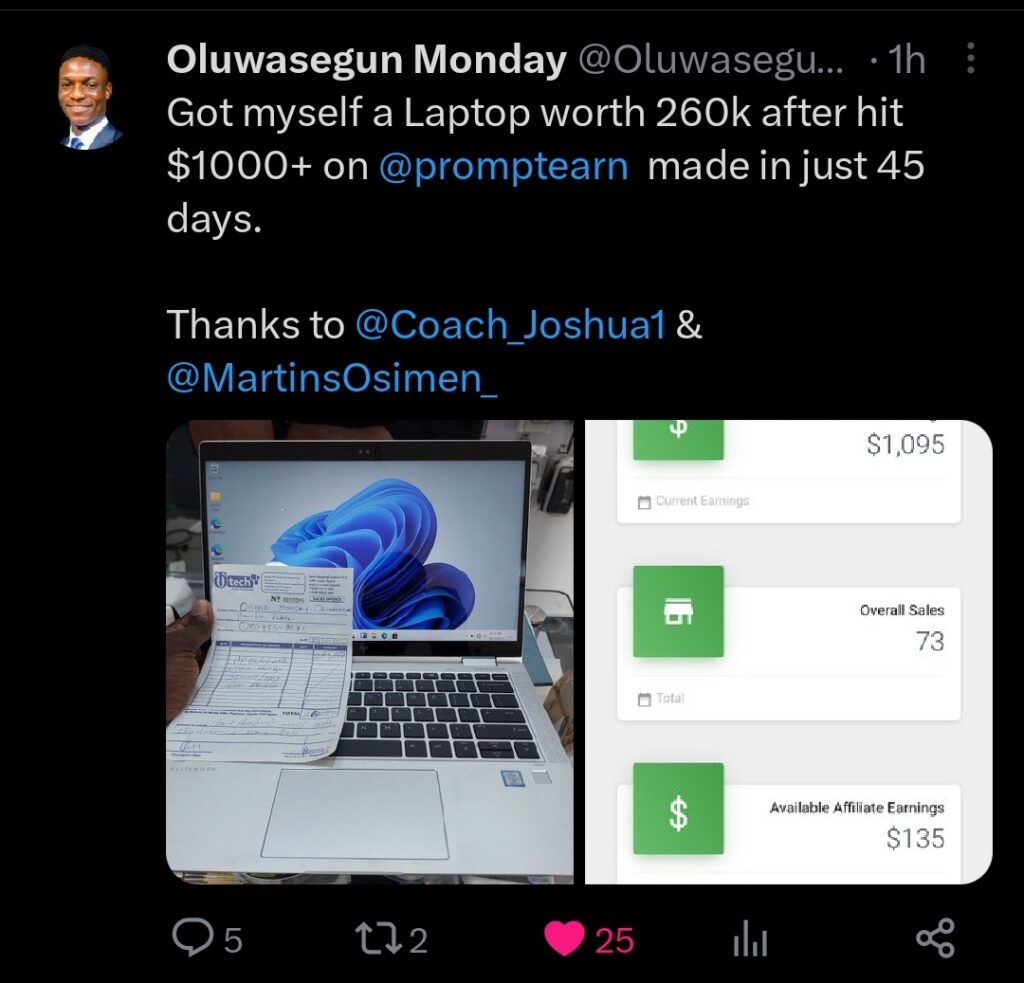Open Oluwasegun Monday's profile picture
1024x983 pixels.
[88, 98]
